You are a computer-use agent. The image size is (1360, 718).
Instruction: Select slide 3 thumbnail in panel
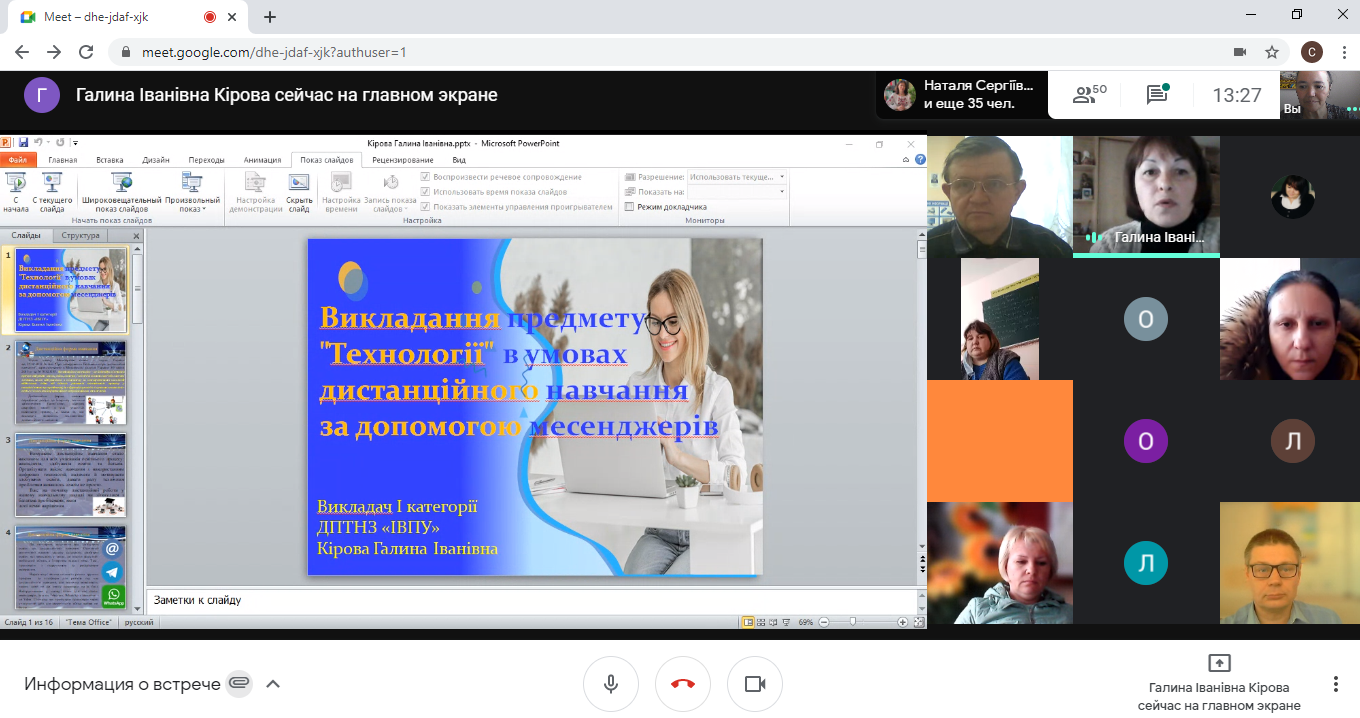tap(71, 475)
